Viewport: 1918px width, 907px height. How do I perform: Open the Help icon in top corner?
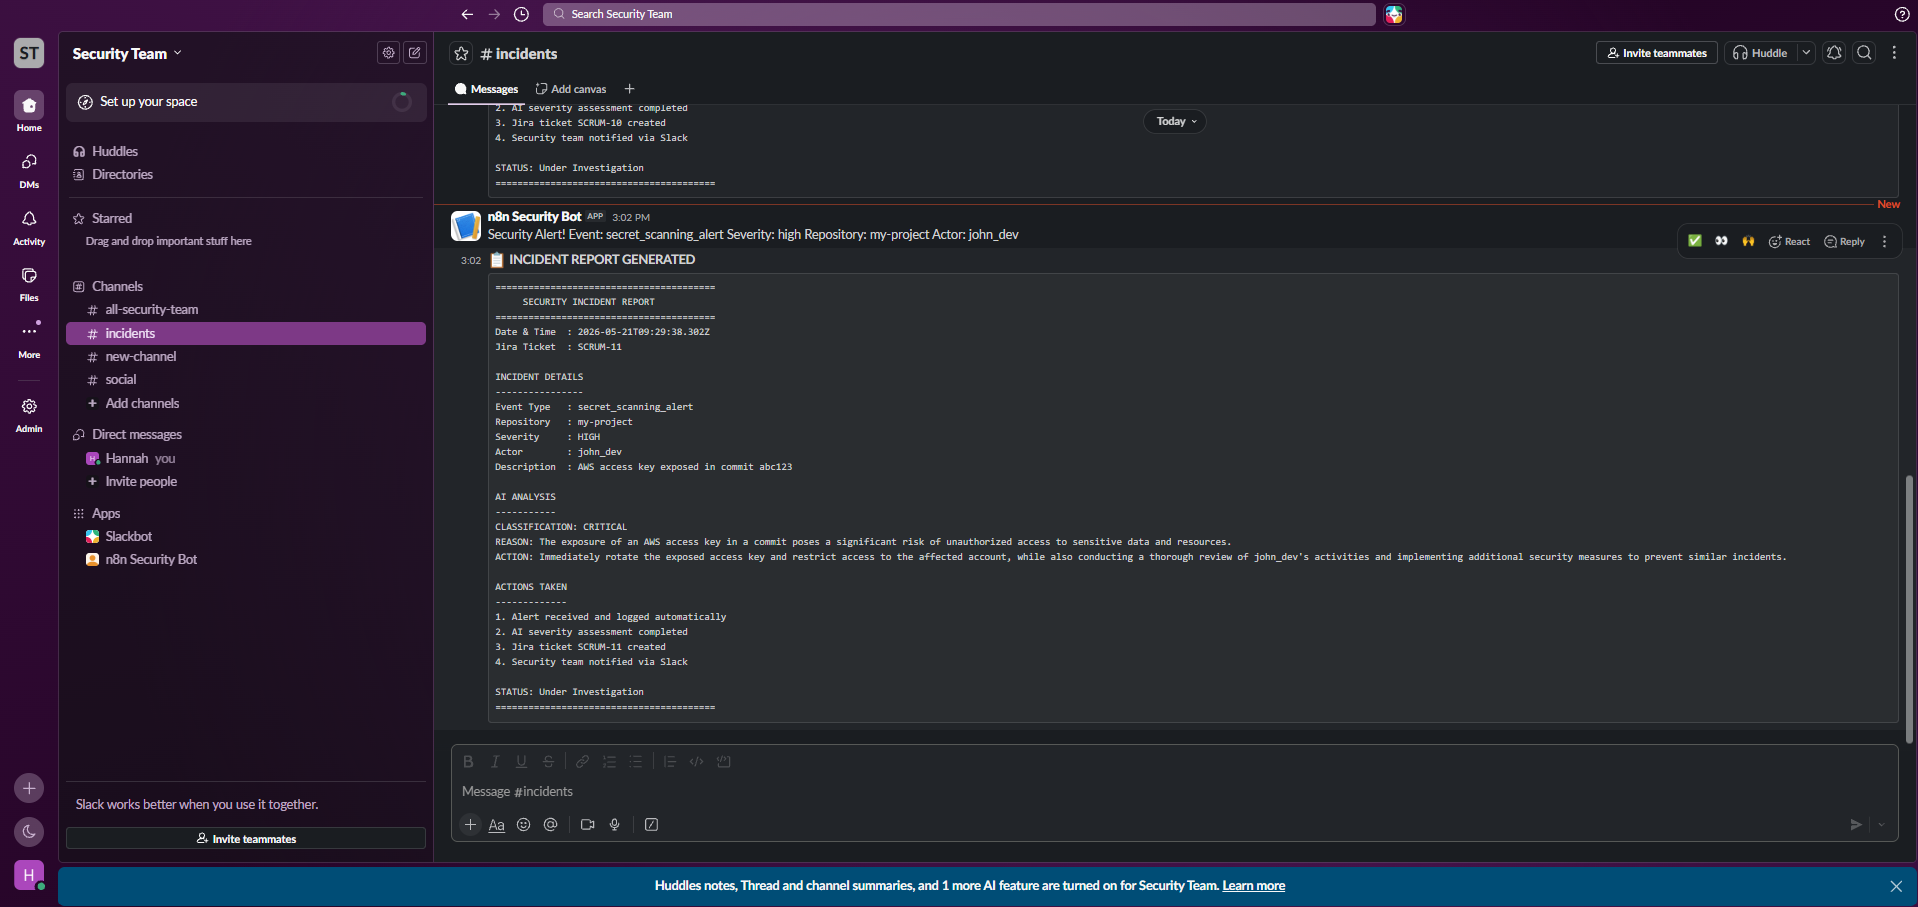[1901, 14]
